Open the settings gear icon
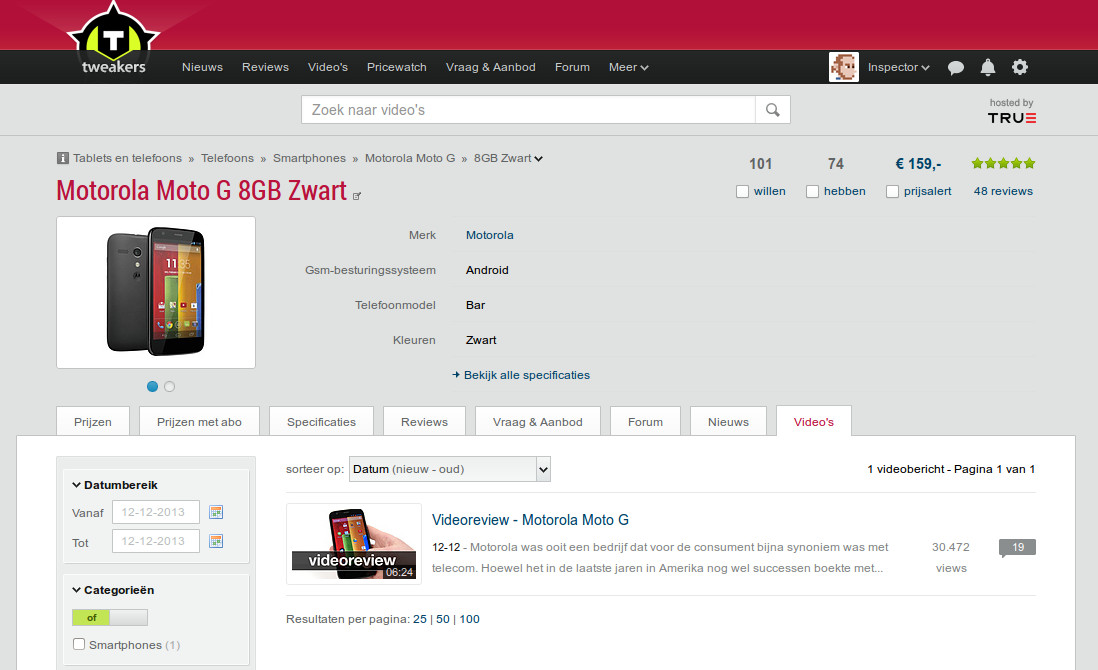1098x670 pixels. (1020, 67)
